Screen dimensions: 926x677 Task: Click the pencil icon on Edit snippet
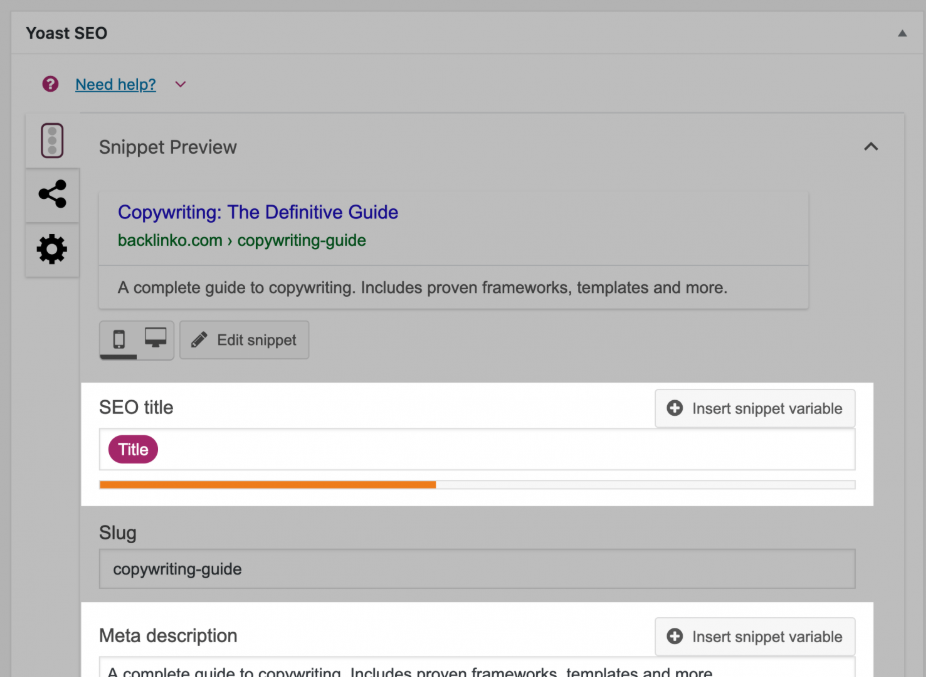[199, 340]
